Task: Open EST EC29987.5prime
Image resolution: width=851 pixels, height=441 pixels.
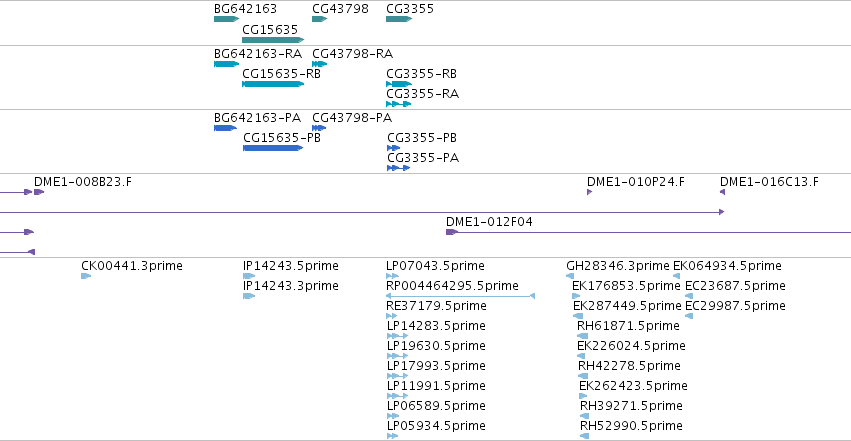Action: 689,316
